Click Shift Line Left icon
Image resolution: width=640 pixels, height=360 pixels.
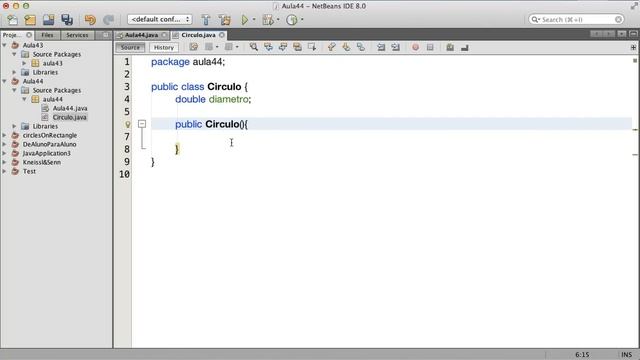[x=381, y=47]
